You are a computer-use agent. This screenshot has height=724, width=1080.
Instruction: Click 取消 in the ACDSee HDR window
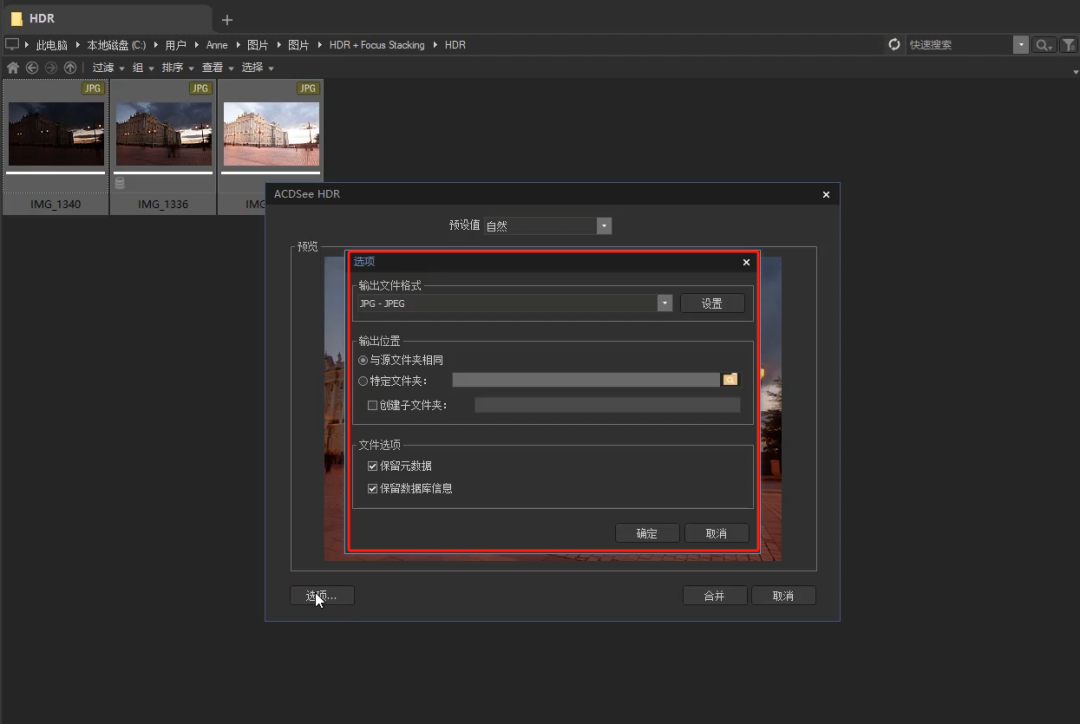(x=783, y=596)
